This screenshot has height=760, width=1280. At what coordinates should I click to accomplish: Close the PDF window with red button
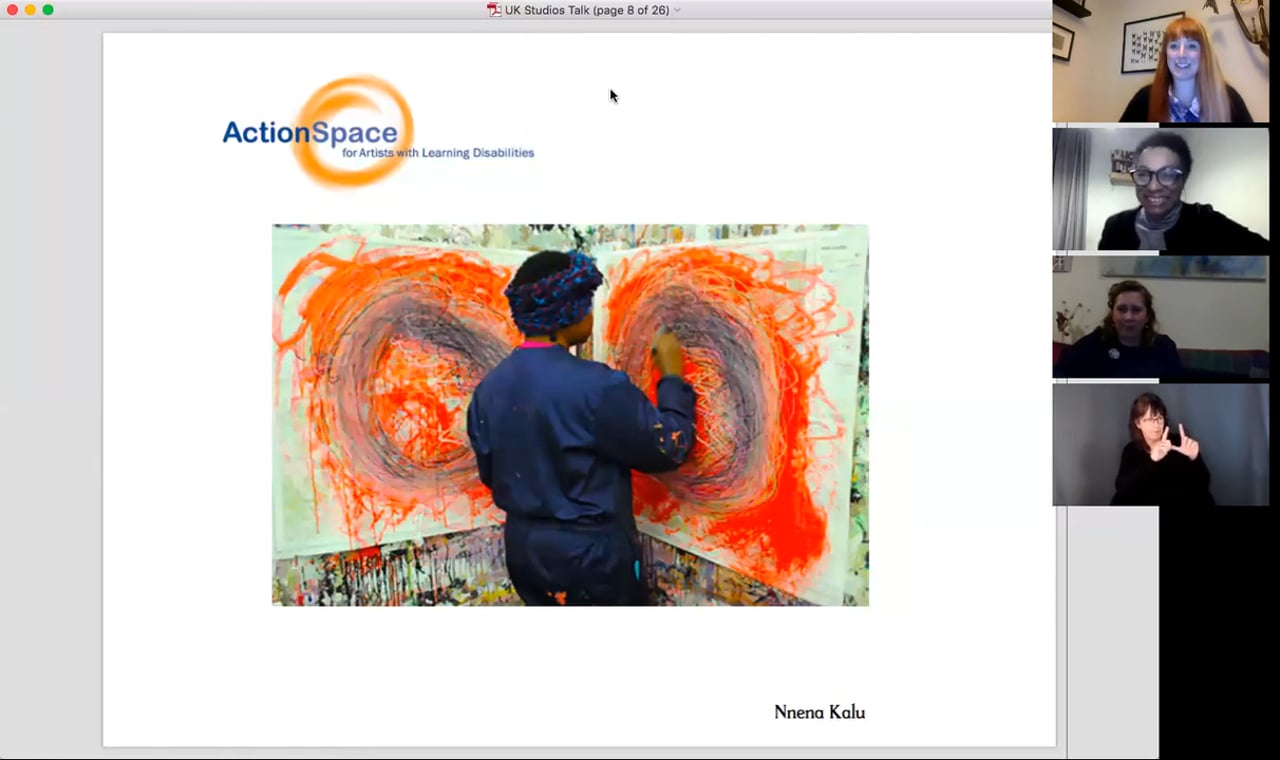12,10
